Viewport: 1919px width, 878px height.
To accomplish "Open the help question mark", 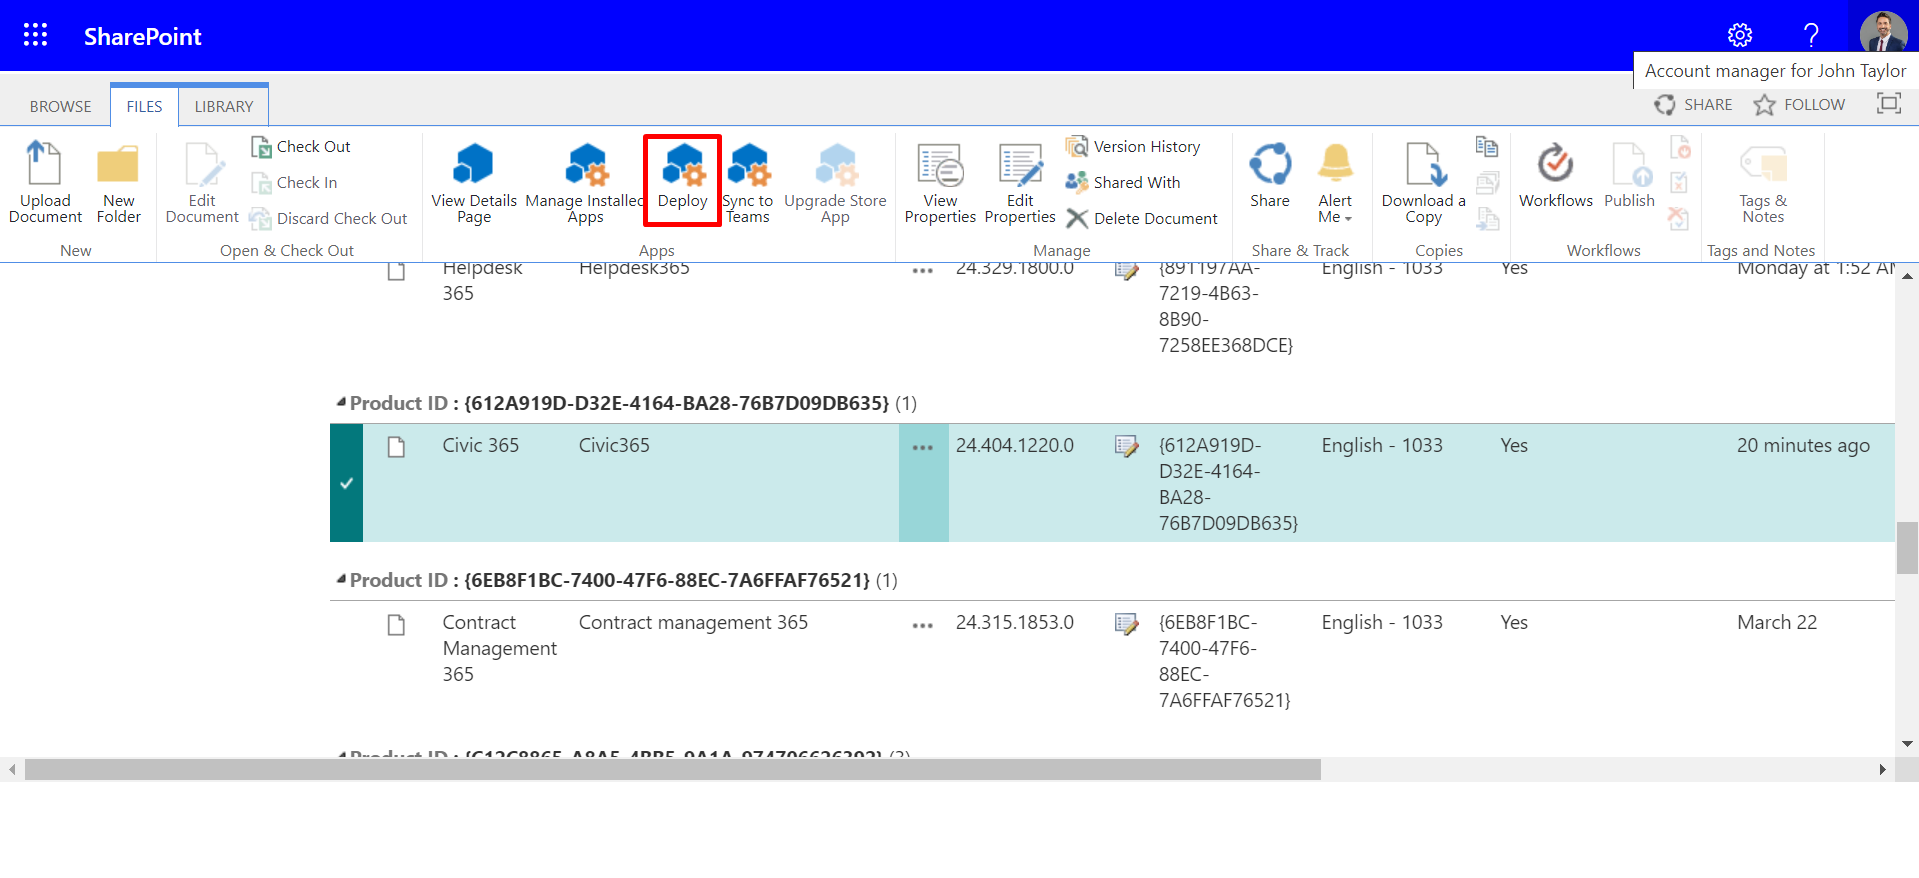I will tap(1811, 35).
